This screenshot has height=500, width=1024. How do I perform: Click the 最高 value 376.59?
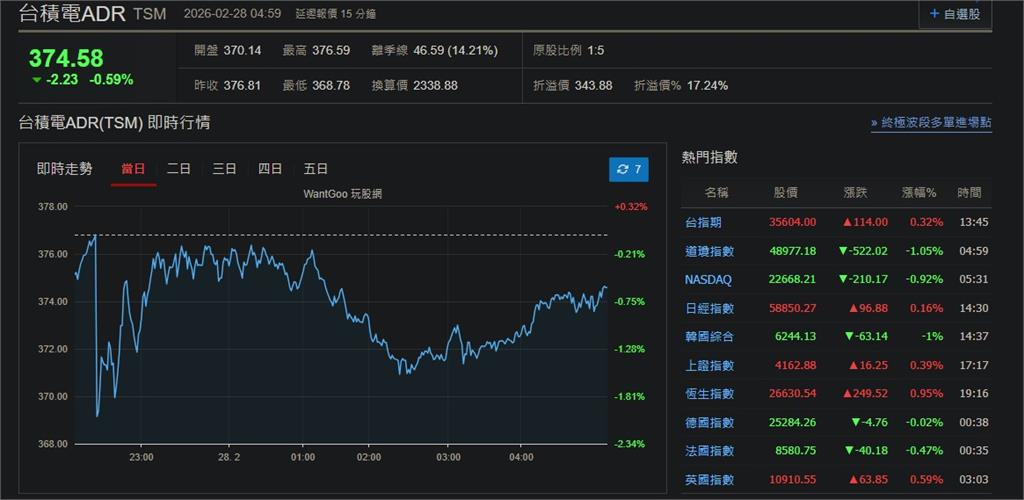331,50
